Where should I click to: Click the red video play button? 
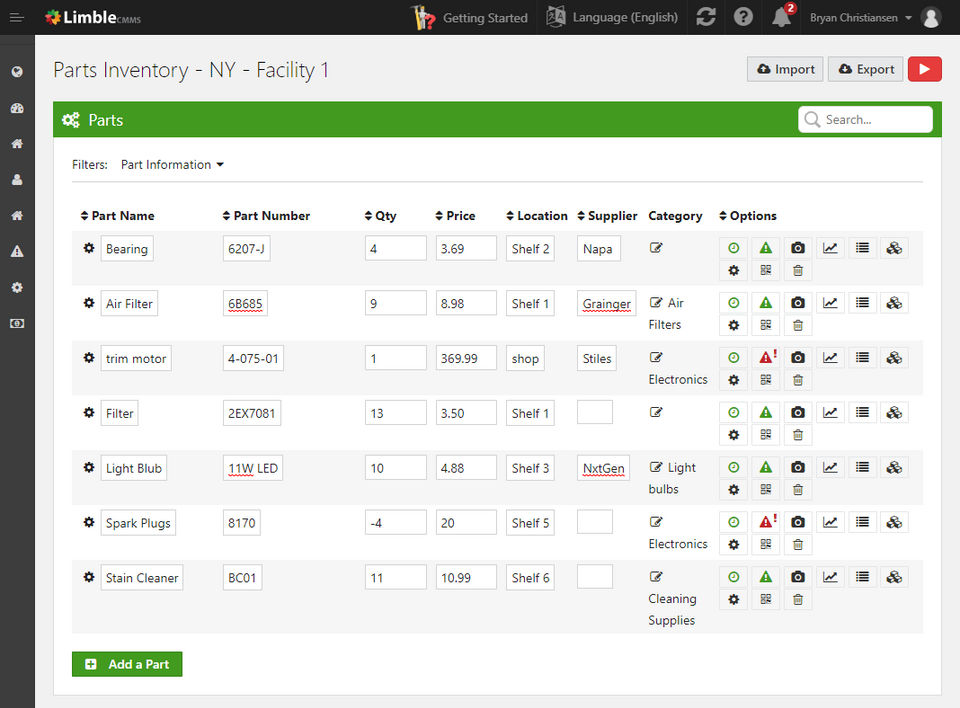pos(924,69)
